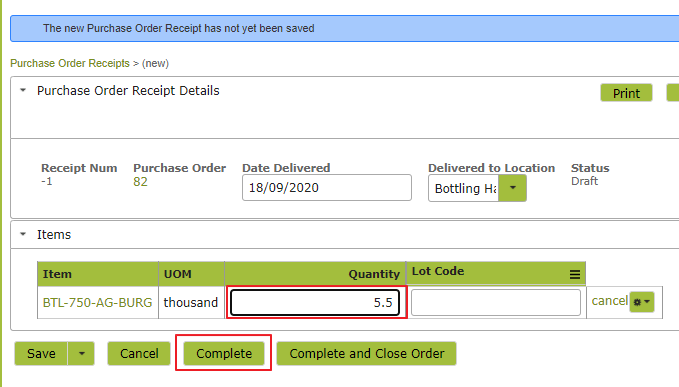
Task: Click the Draft status value
Action: (584, 181)
